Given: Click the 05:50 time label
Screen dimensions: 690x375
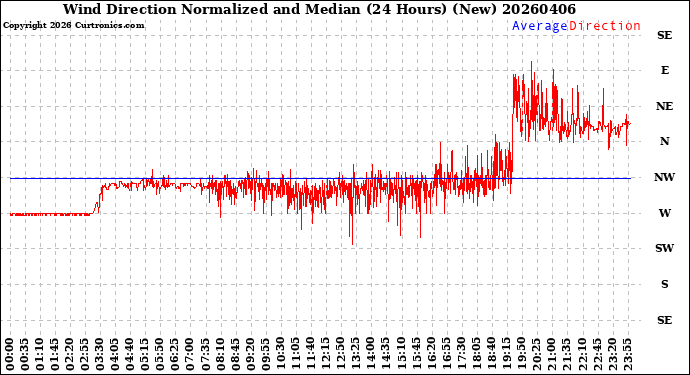Looking at the screenshot, I should point(160,354).
